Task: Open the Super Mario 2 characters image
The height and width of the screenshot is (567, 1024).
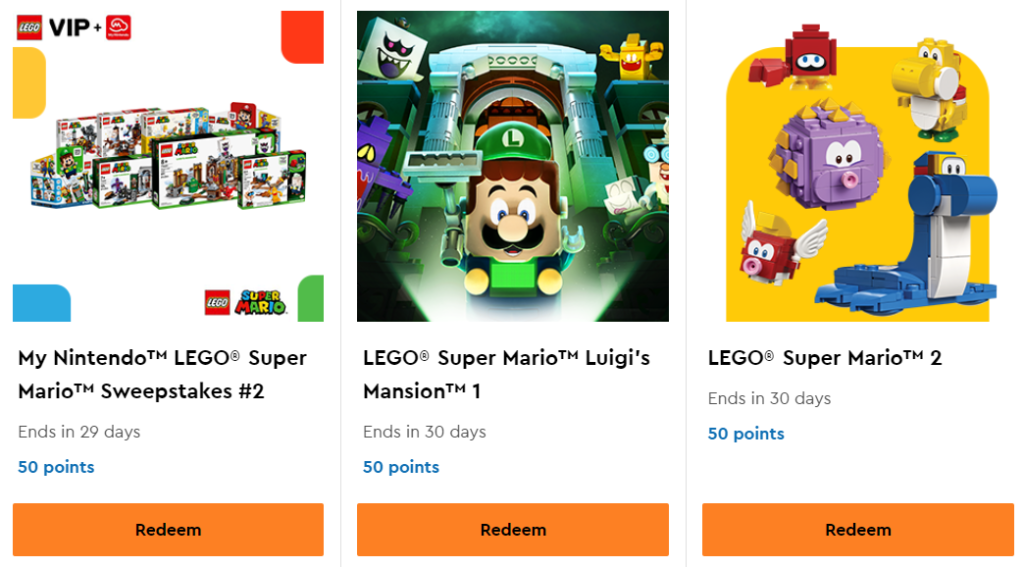Action: (x=857, y=166)
